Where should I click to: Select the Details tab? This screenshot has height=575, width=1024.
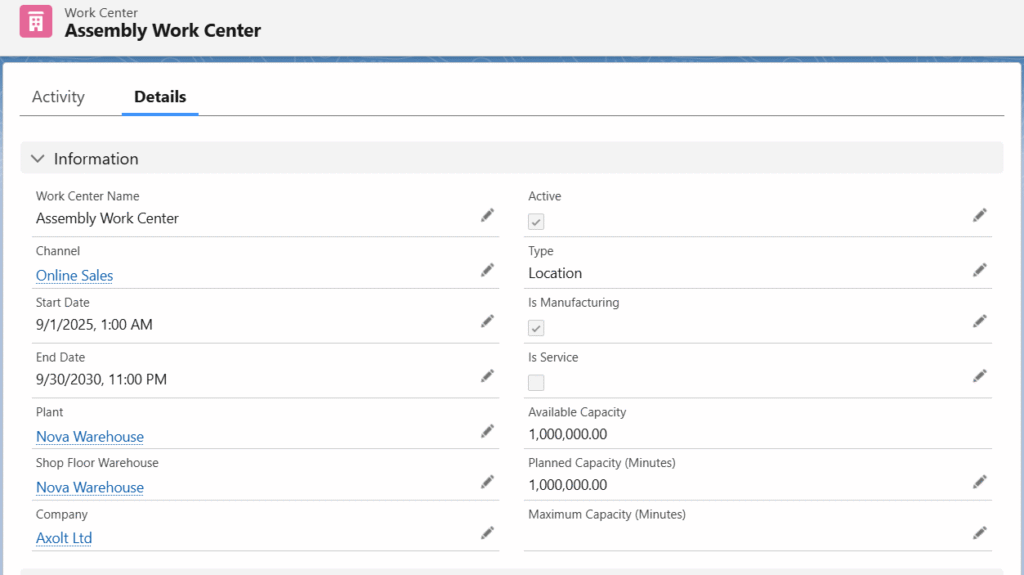160,97
